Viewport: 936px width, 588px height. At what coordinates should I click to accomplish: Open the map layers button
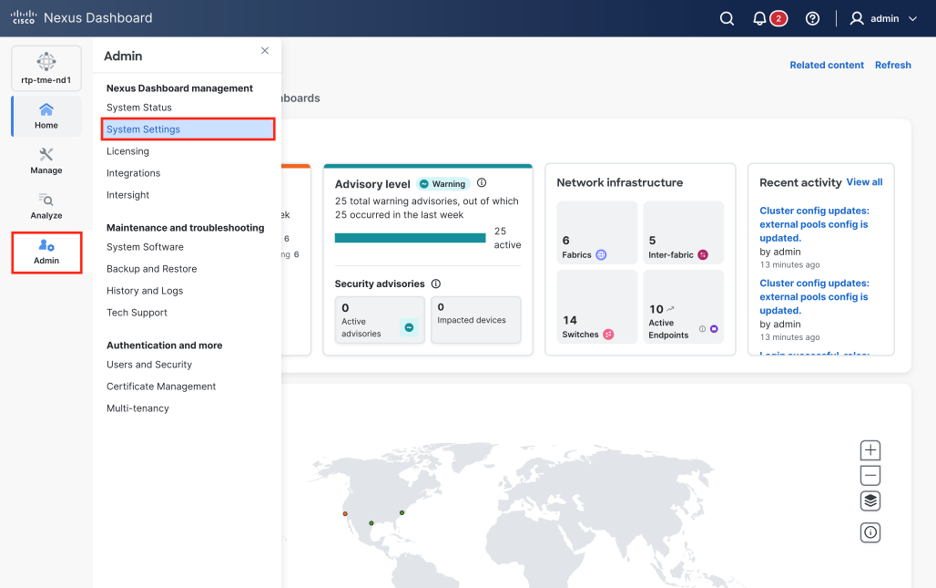pos(870,501)
